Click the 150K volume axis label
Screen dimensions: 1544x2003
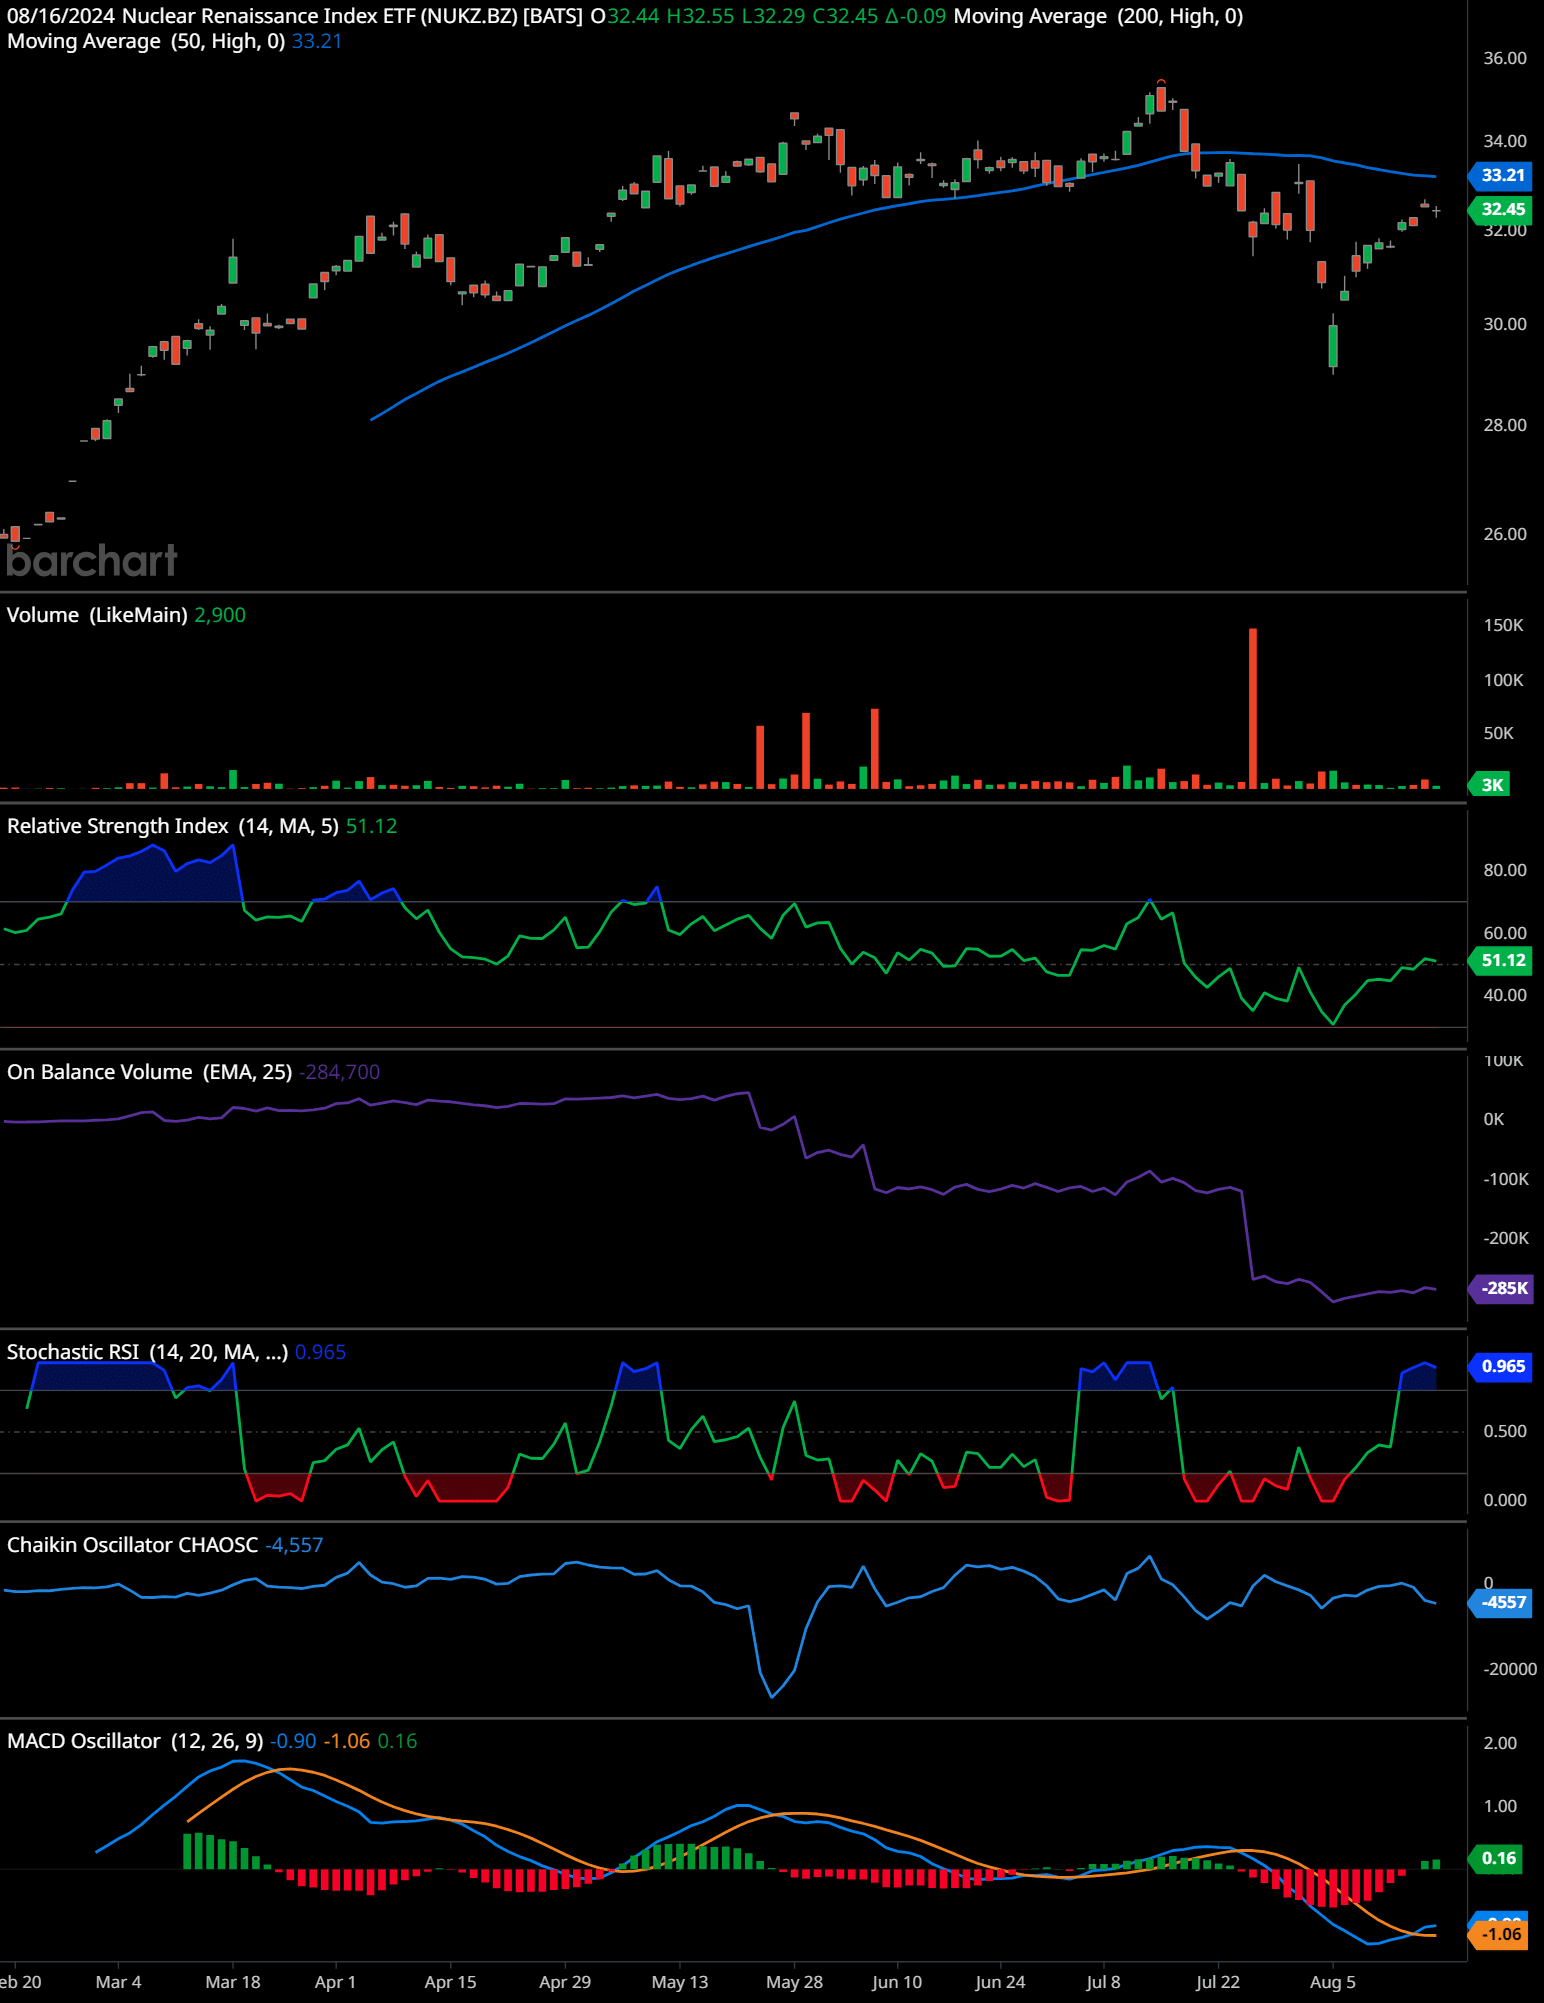click(x=1504, y=625)
